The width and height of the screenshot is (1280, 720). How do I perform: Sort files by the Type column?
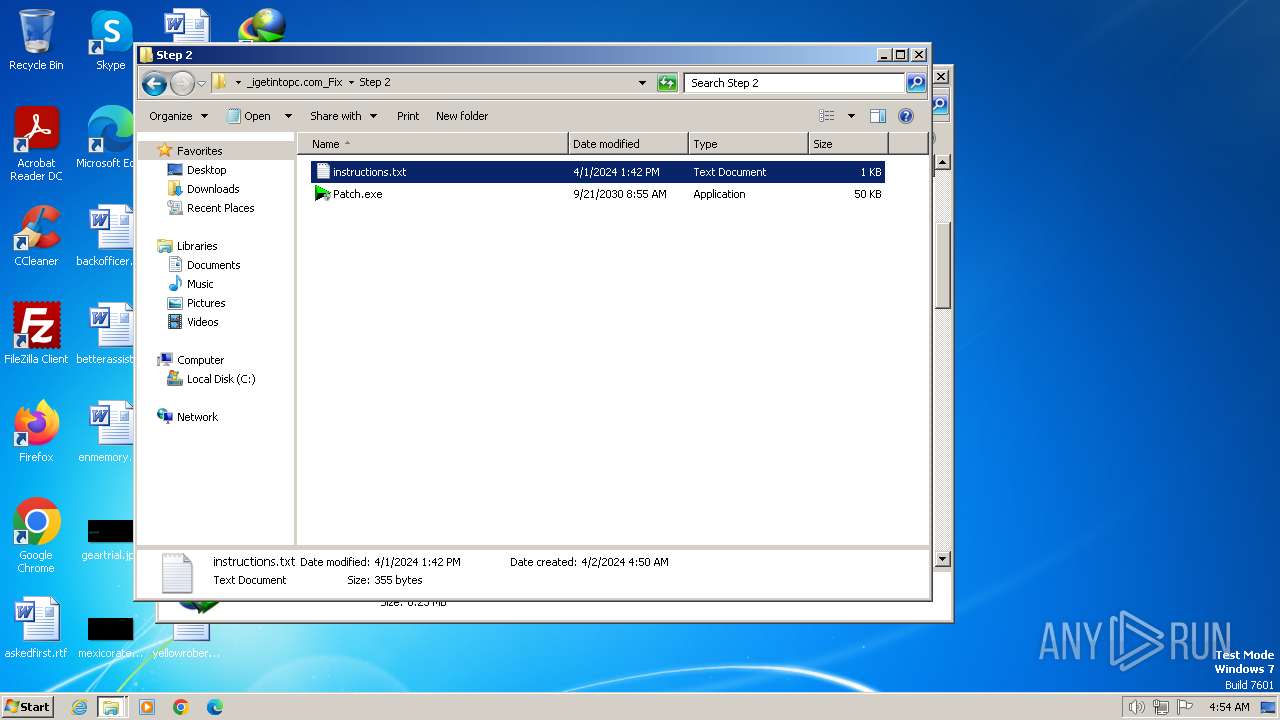[x=748, y=144]
